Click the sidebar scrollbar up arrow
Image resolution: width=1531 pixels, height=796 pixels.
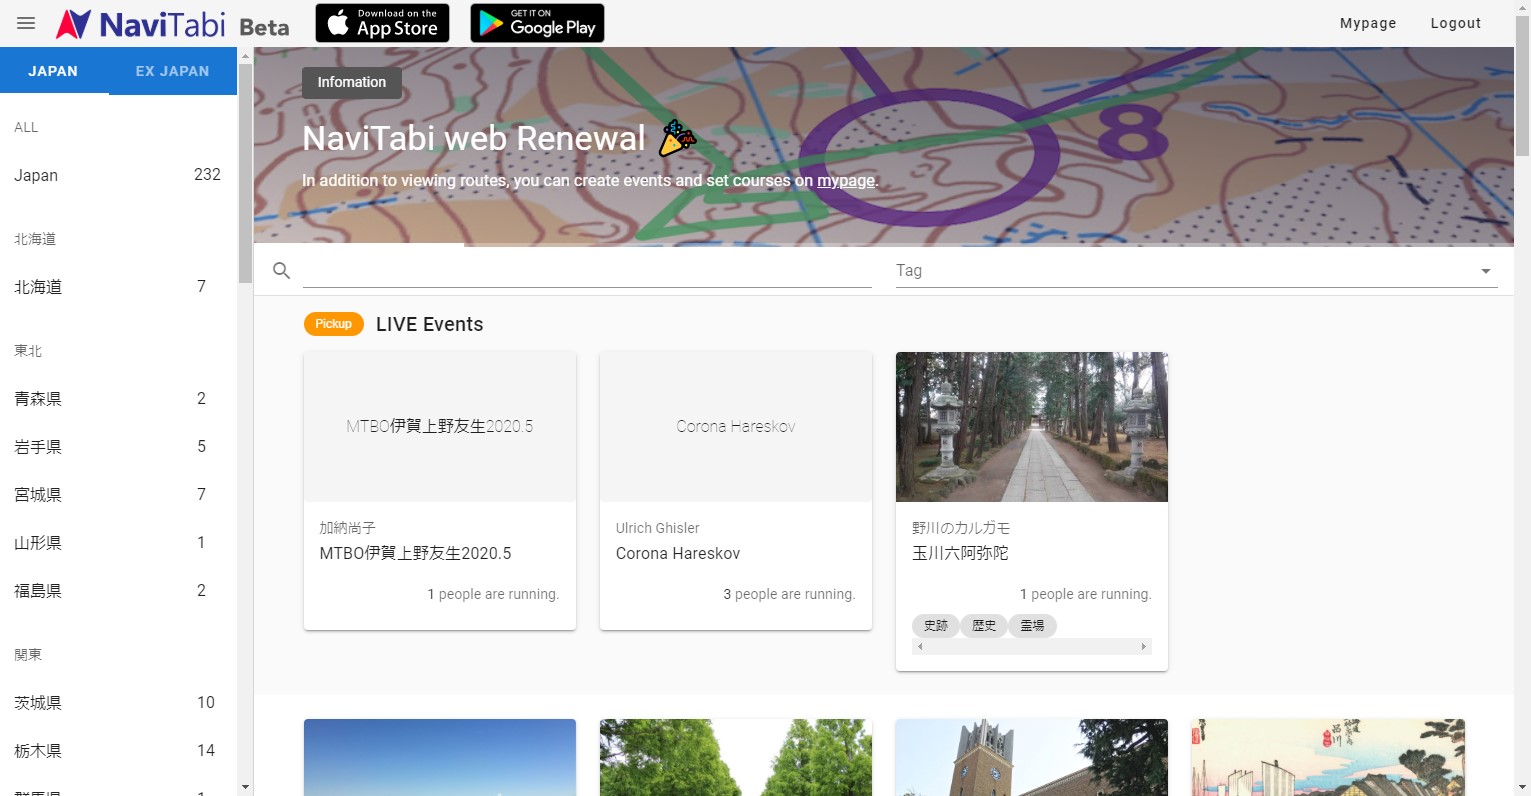coord(245,55)
